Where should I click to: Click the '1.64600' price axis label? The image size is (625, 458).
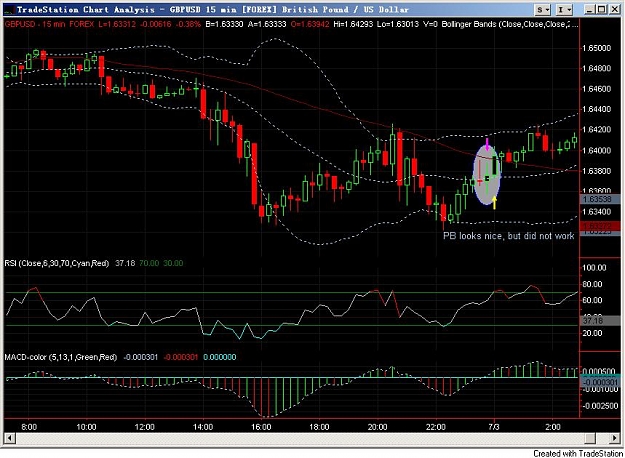pos(596,89)
